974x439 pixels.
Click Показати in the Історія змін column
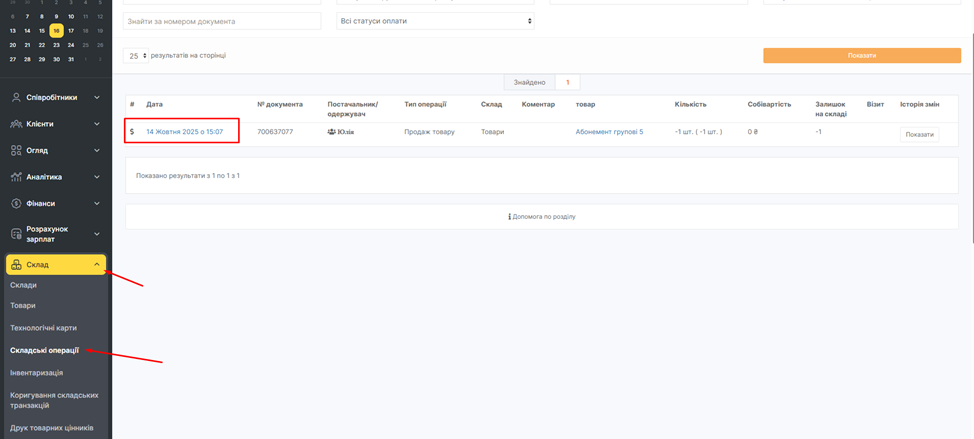[918, 134]
